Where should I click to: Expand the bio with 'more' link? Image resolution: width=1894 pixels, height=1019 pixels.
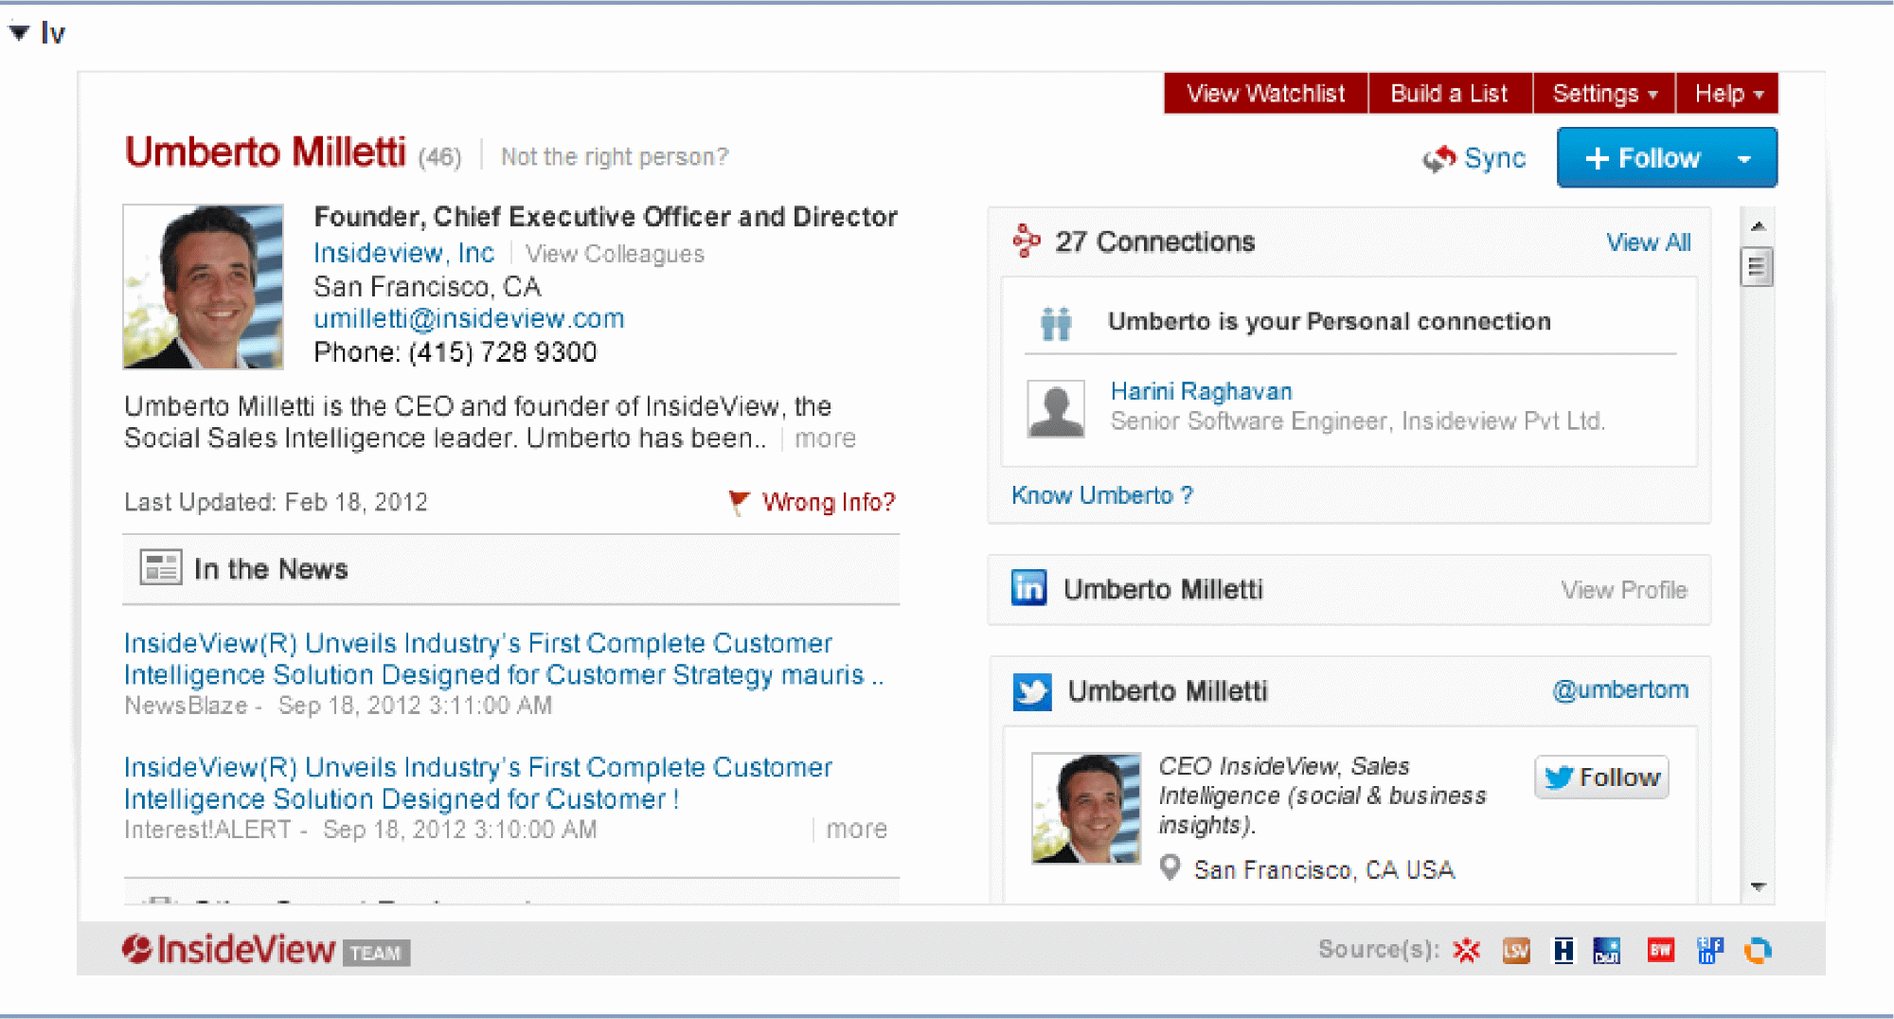(825, 438)
